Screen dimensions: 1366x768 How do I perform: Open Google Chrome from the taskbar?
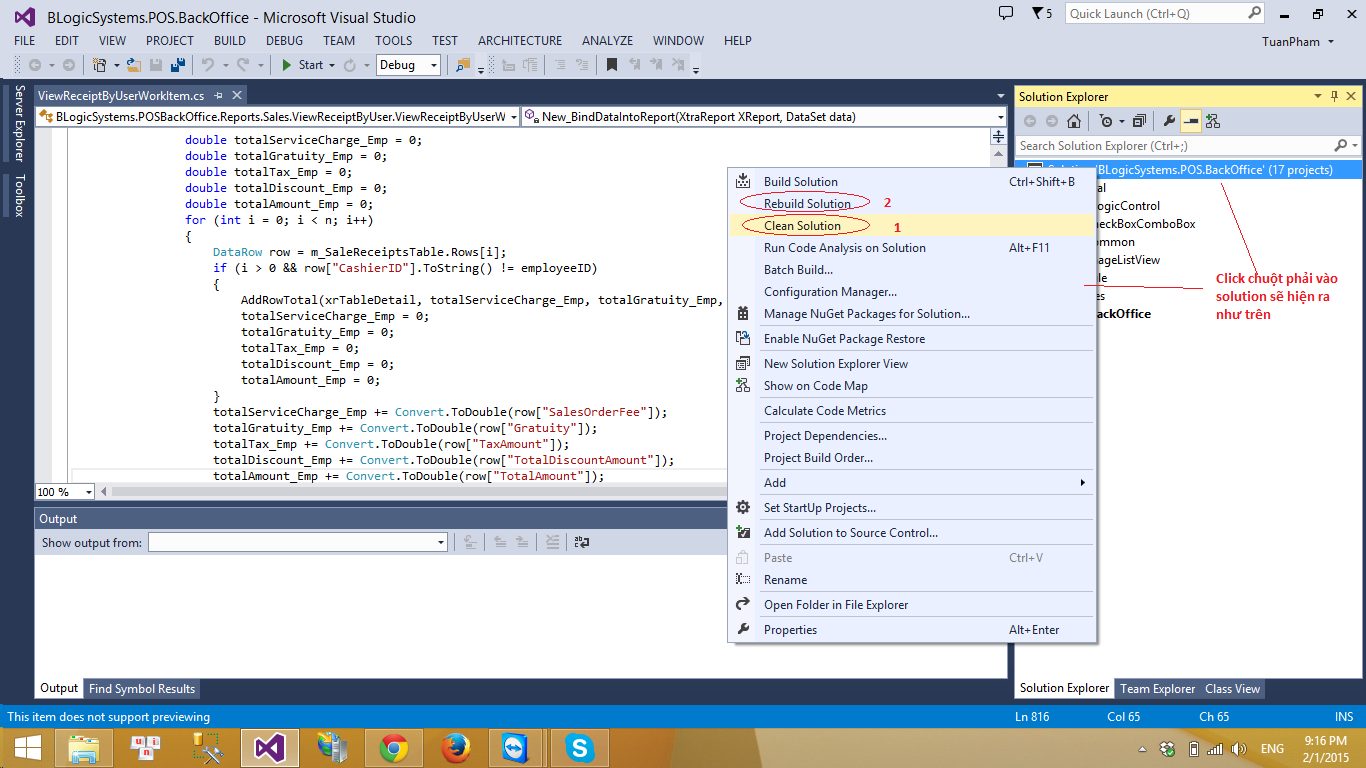pyautogui.click(x=393, y=747)
